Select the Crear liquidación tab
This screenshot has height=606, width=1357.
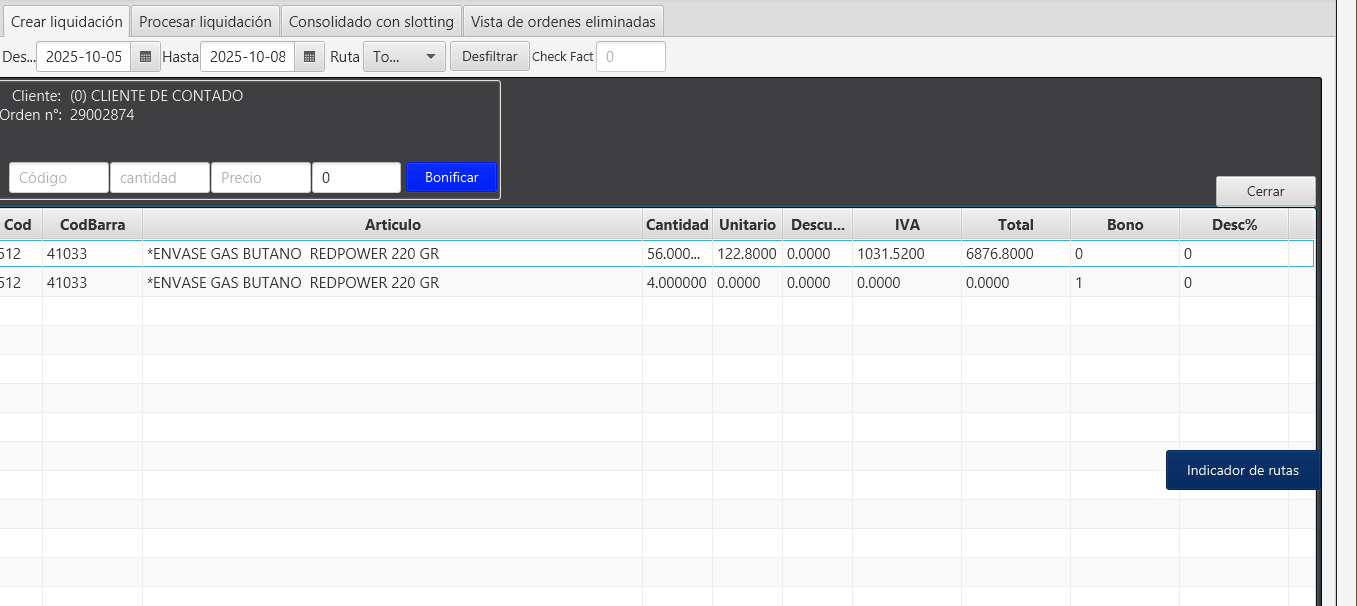pos(66,21)
